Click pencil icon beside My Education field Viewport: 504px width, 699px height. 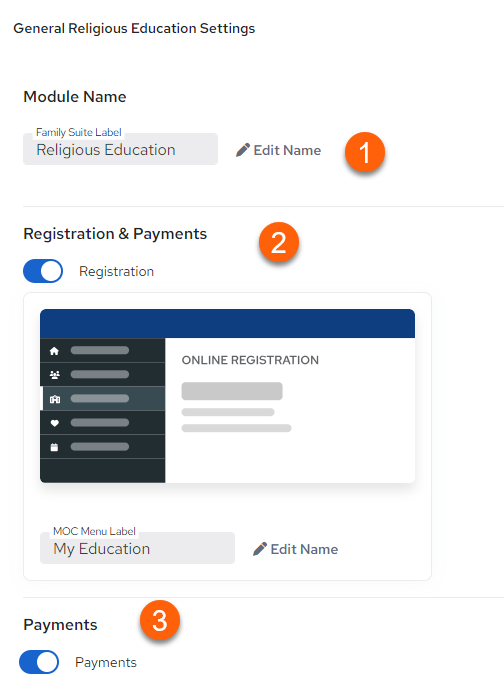(x=260, y=549)
